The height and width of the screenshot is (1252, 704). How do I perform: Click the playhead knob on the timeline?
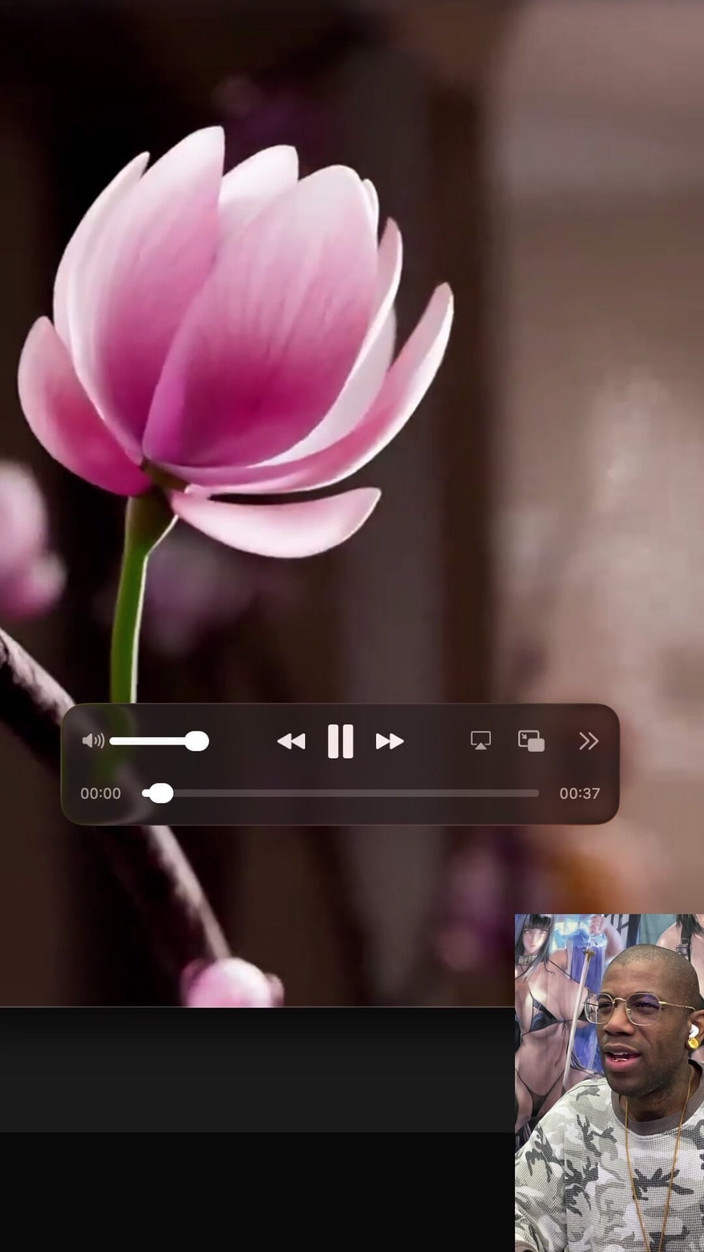tap(161, 793)
